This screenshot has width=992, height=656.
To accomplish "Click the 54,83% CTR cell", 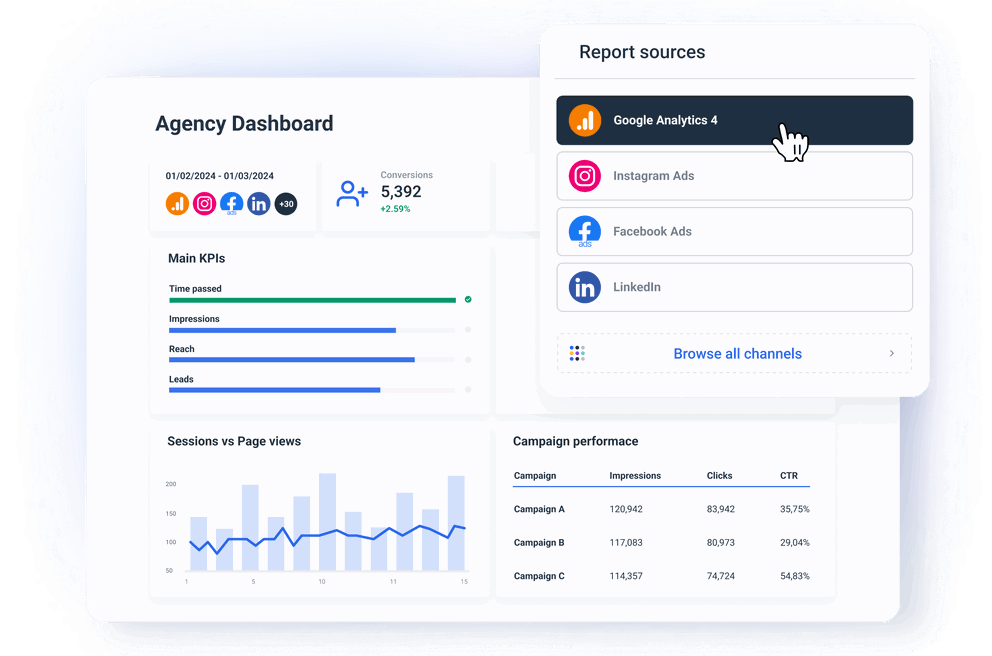I will (795, 576).
